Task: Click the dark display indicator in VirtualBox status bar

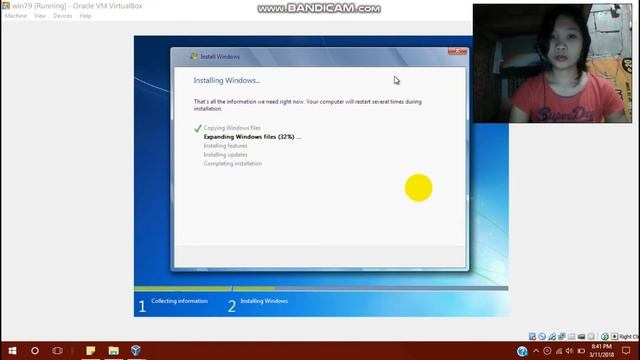Action: tap(581, 336)
